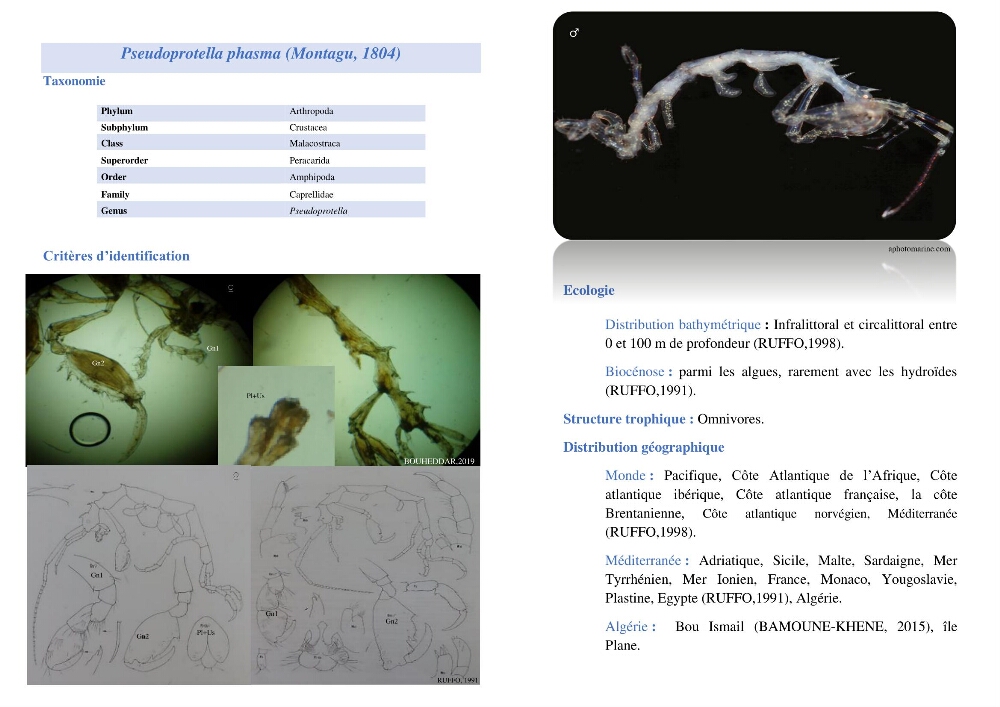Click the "aphotomarine.com" photo credit
Viewport: 1000px width, 707px height.
(919, 249)
